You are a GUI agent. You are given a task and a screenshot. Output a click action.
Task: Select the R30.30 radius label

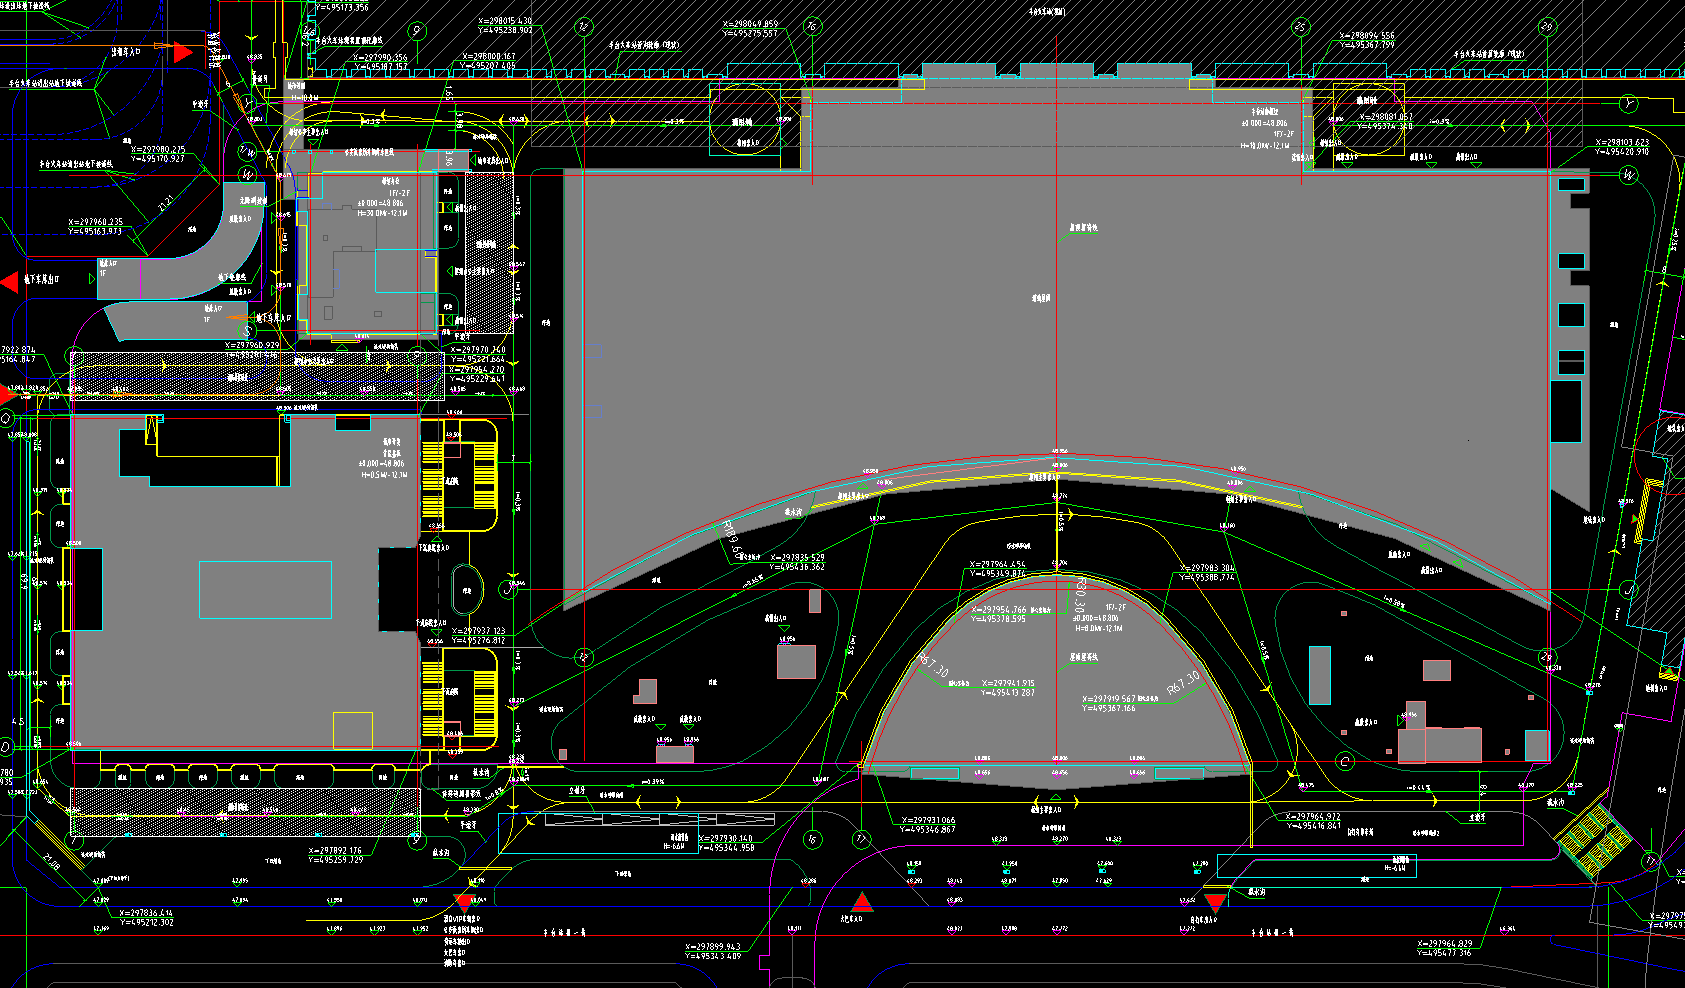pyautogui.click(x=1079, y=594)
